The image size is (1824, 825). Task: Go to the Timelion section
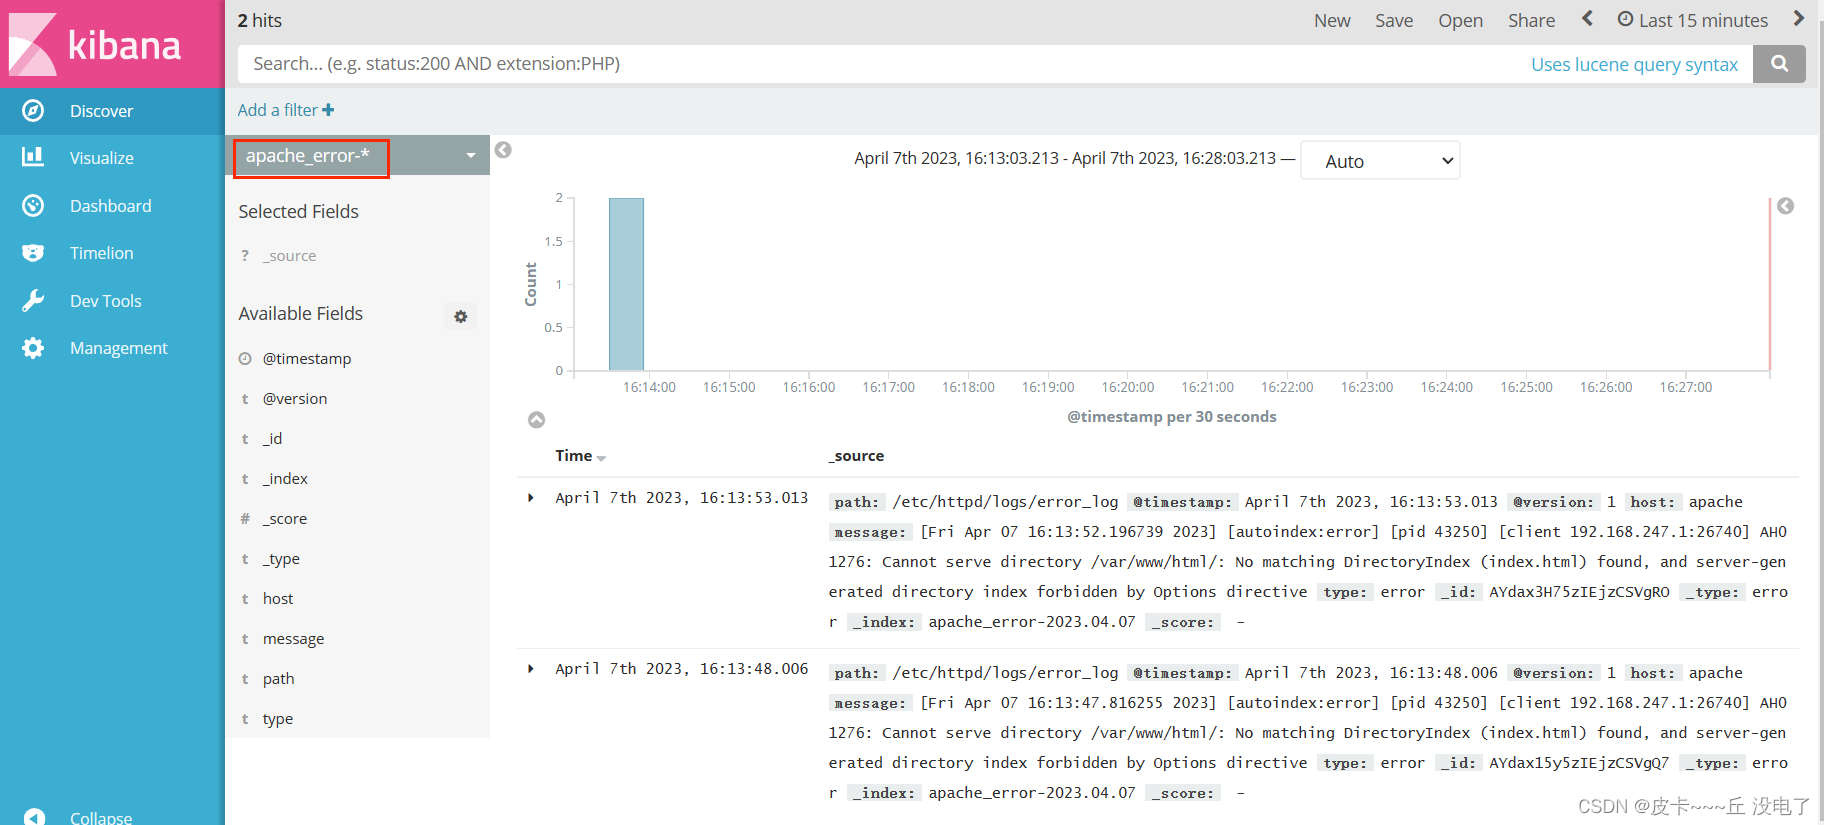pyautogui.click(x=101, y=253)
